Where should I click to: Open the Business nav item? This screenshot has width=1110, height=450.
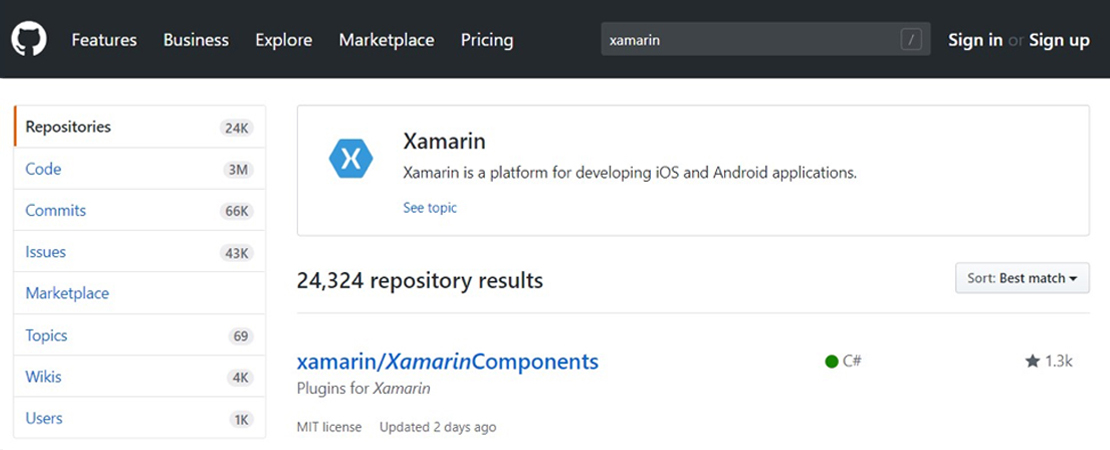click(x=196, y=40)
